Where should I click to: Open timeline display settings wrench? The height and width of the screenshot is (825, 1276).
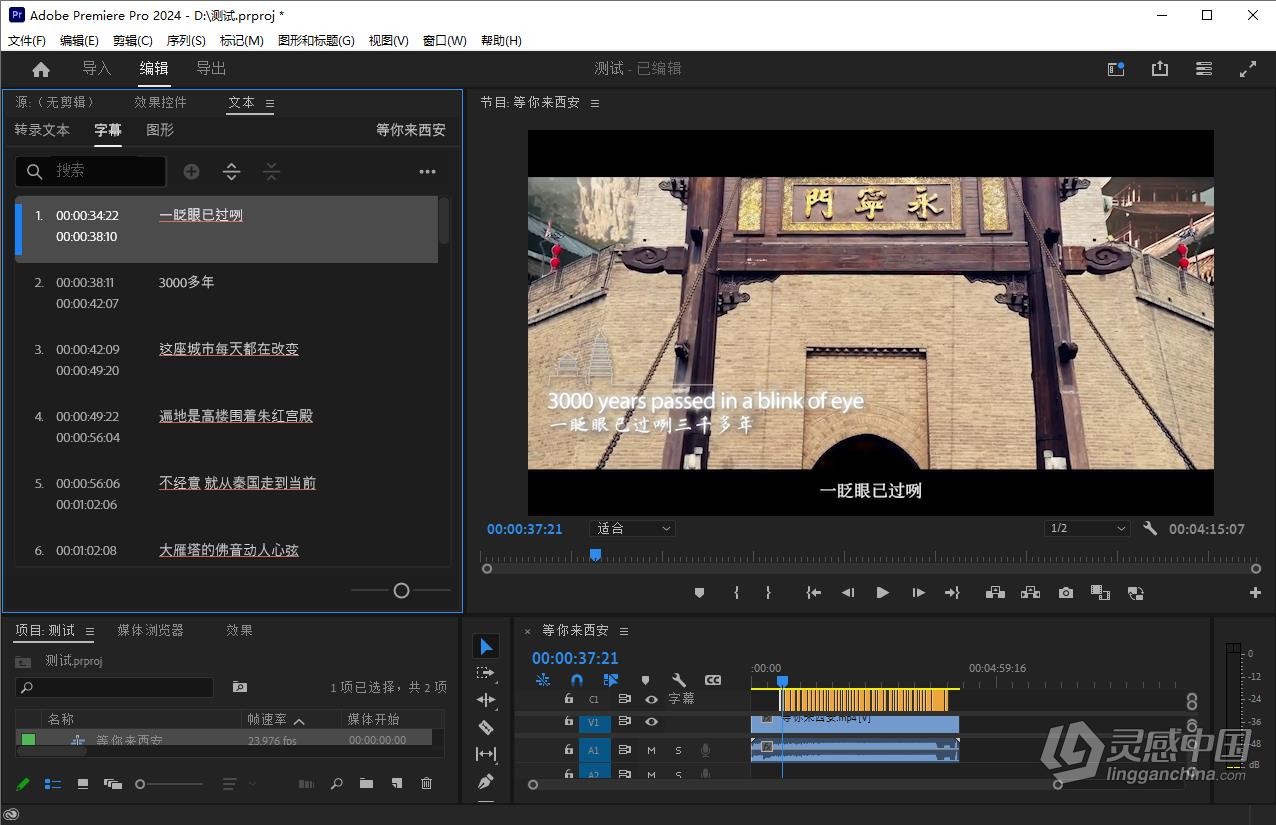click(x=679, y=680)
